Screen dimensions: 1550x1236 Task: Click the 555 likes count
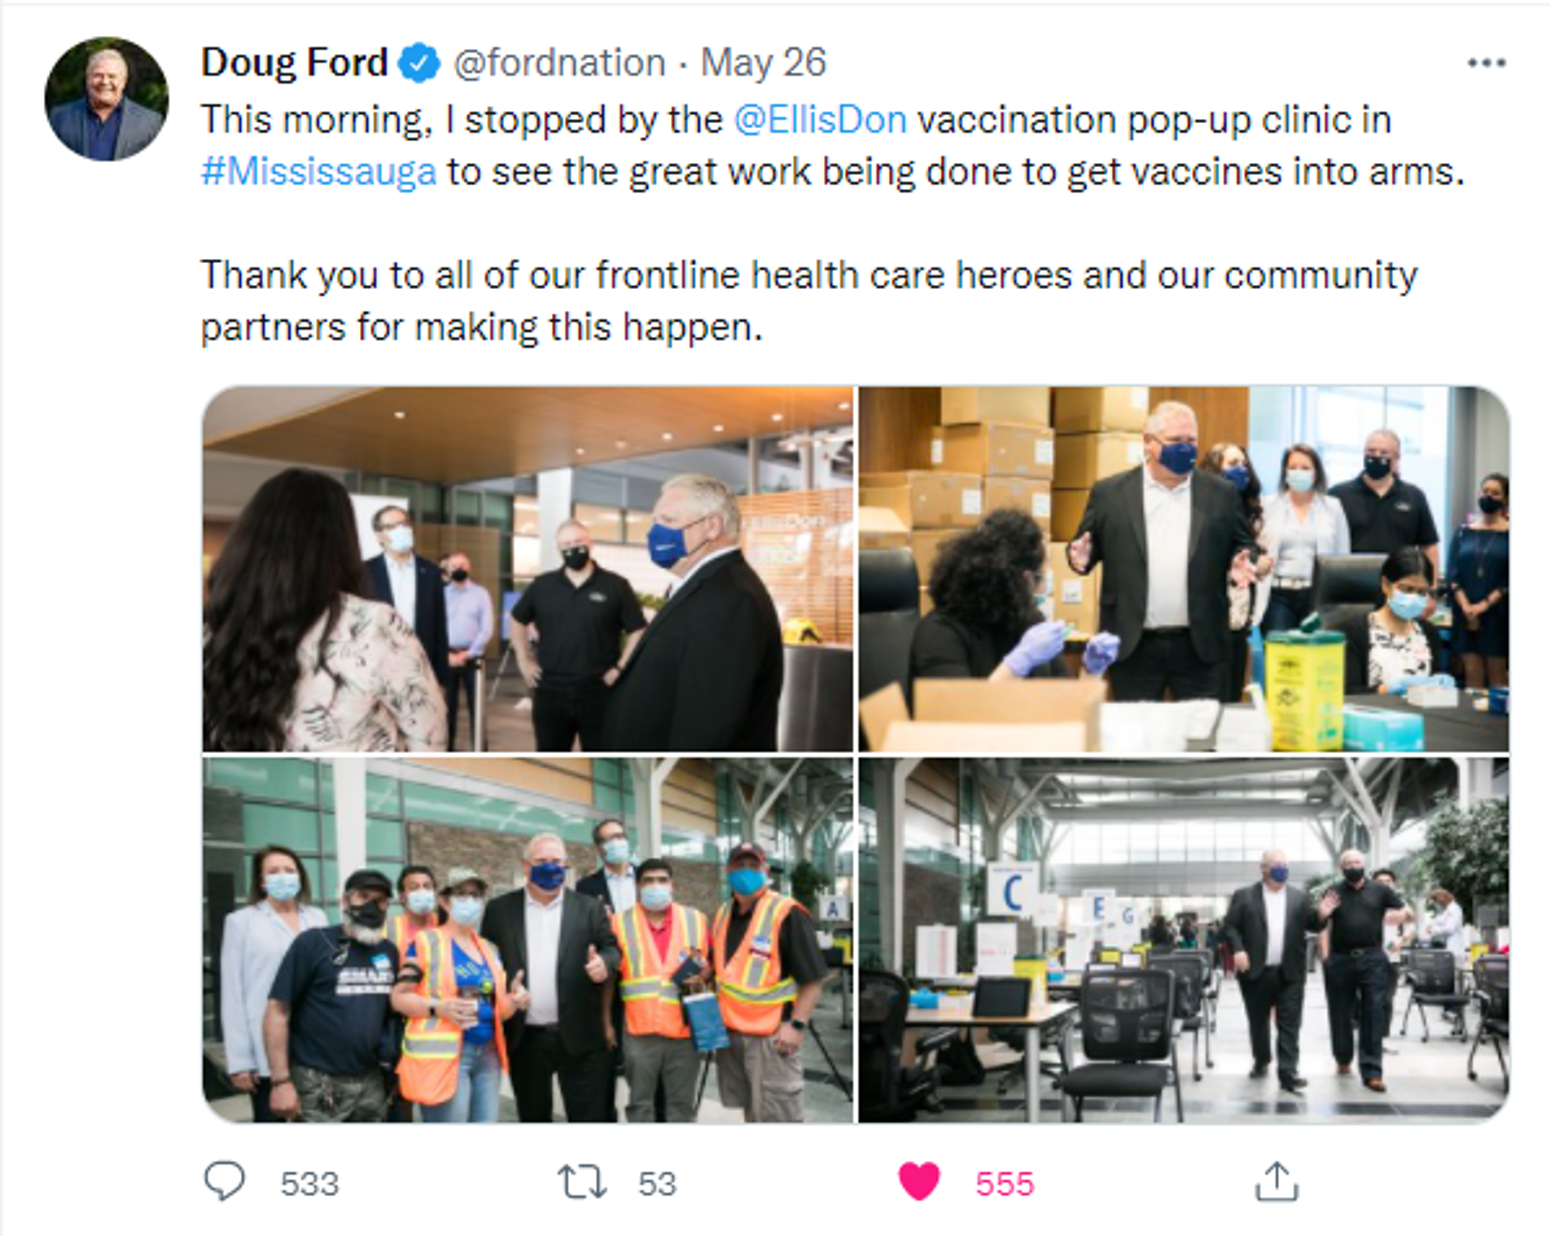(1004, 1184)
